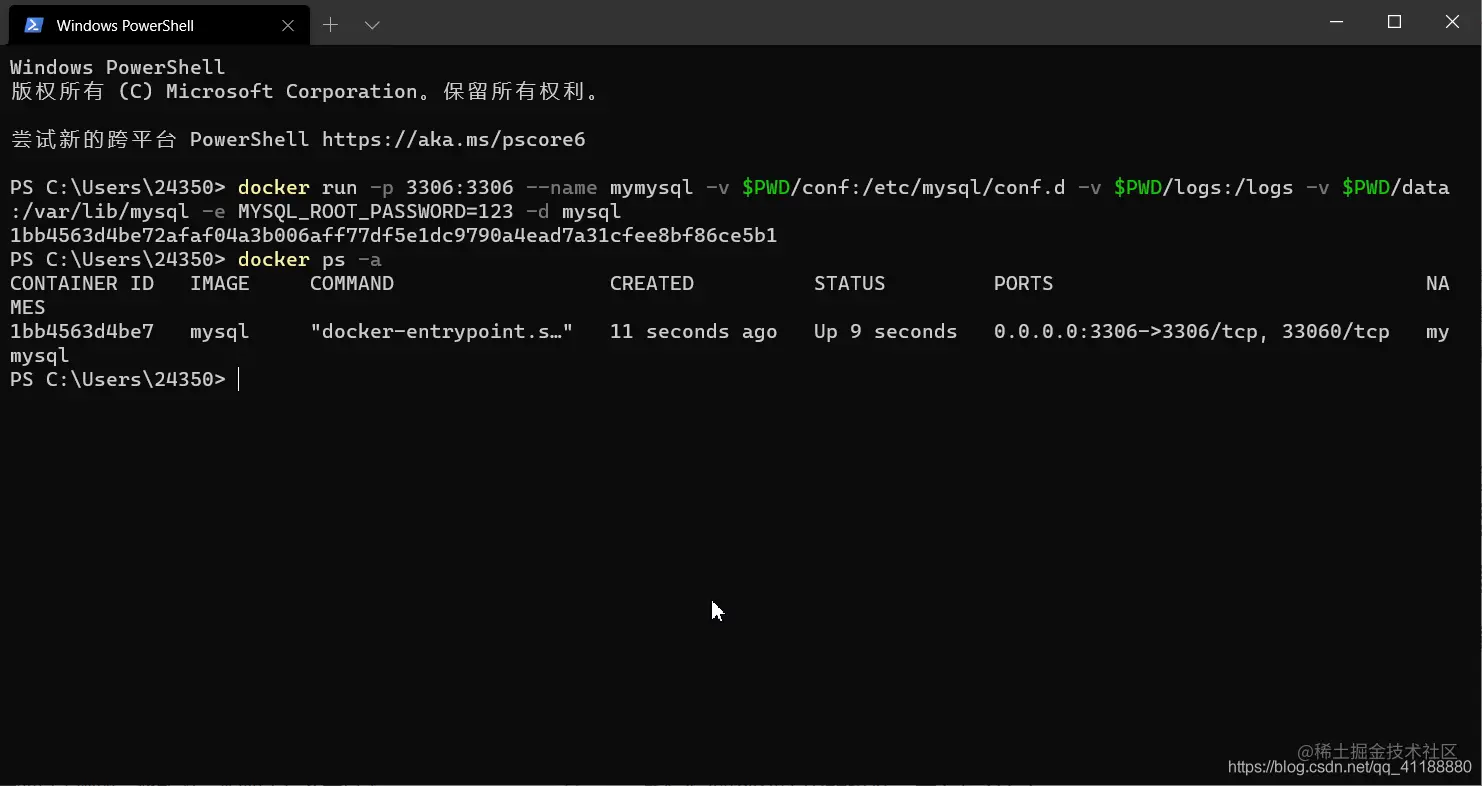Click "Windows PowerShell" banner text in terminal
The image size is (1482, 786).
[118, 68]
